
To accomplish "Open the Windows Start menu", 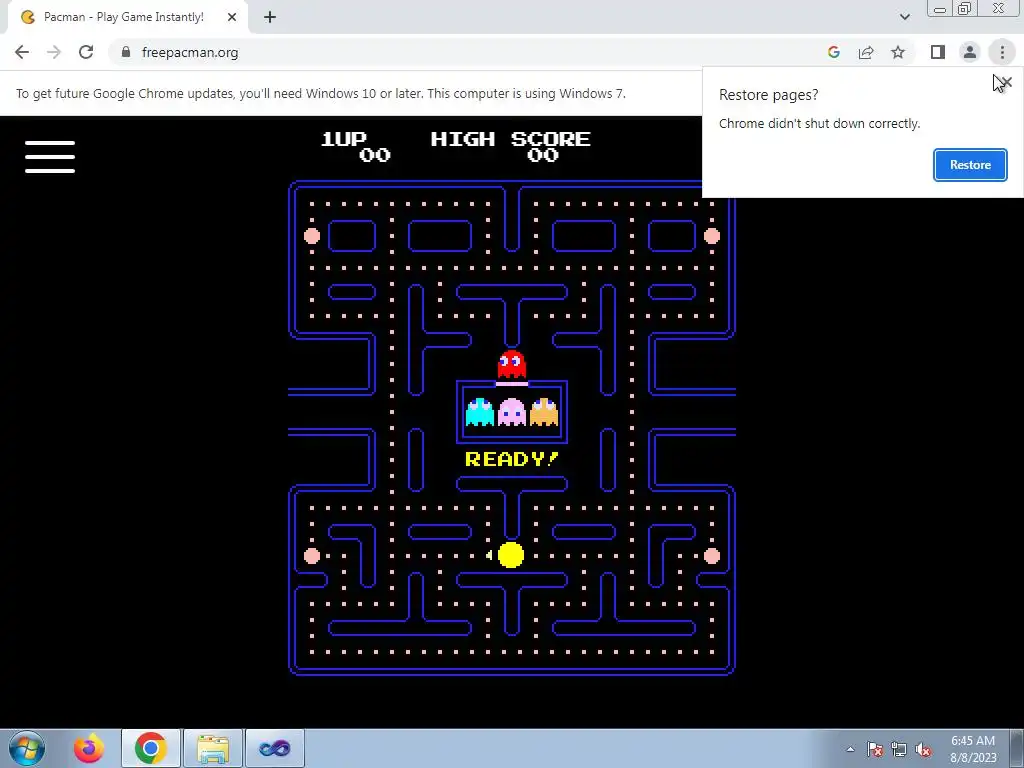I will [x=27, y=748].
